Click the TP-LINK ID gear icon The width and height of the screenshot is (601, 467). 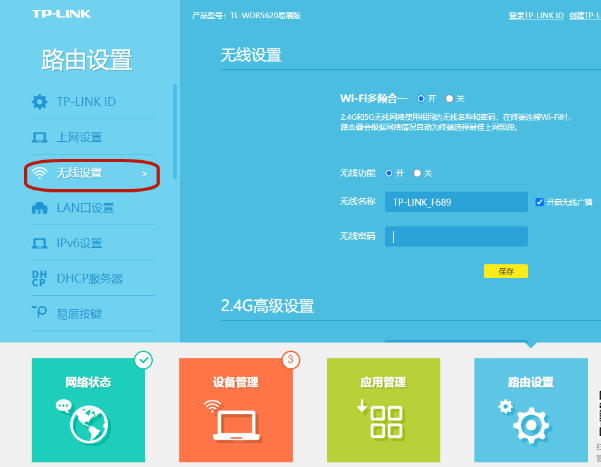click(x=39, y=102)
